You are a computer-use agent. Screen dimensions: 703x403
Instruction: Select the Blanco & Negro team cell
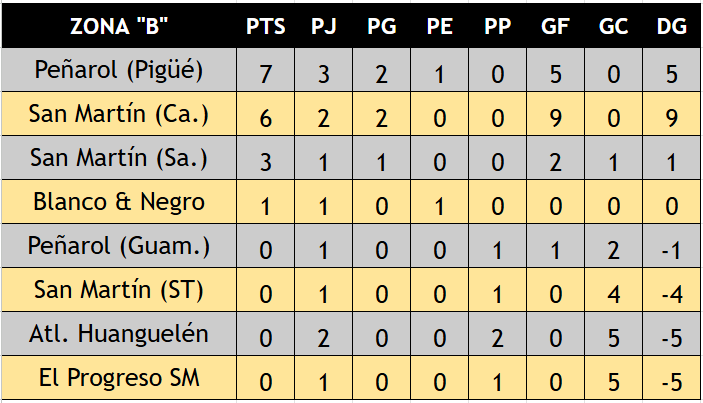click(x=119, y=202)
